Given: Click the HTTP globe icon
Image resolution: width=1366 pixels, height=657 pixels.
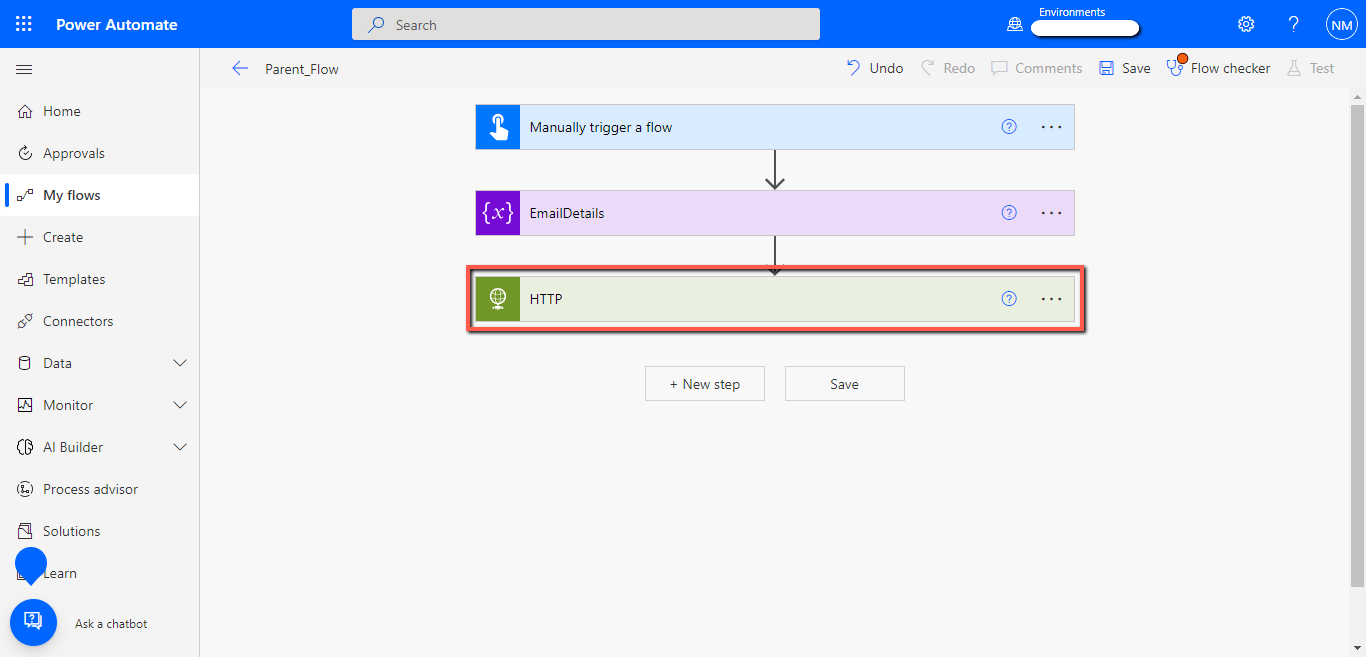Looking at the screenshot, I should pyautogui.click(x=498, y=298).
